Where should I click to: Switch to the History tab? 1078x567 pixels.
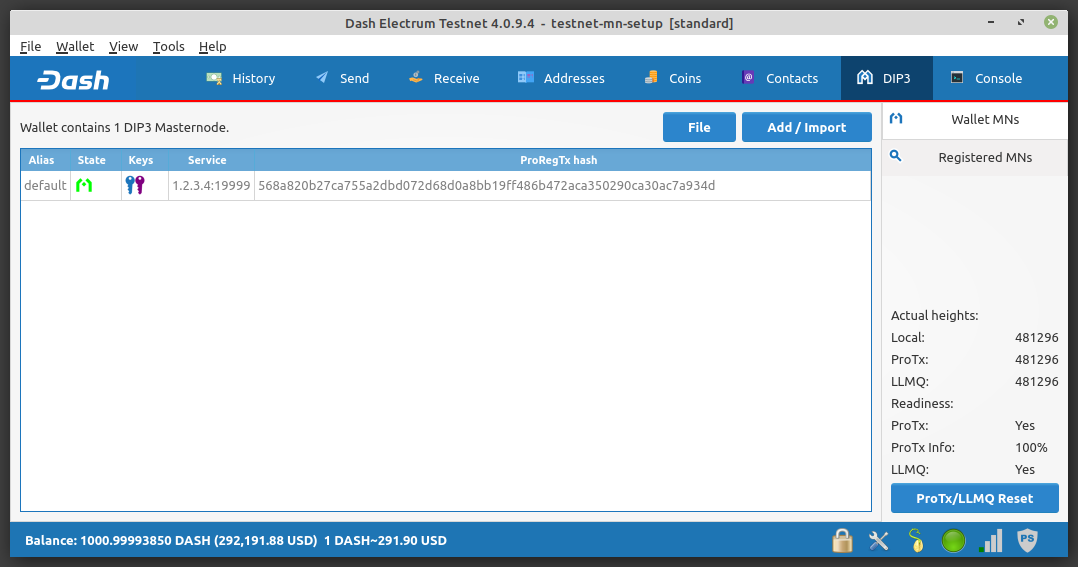[241, 79]
